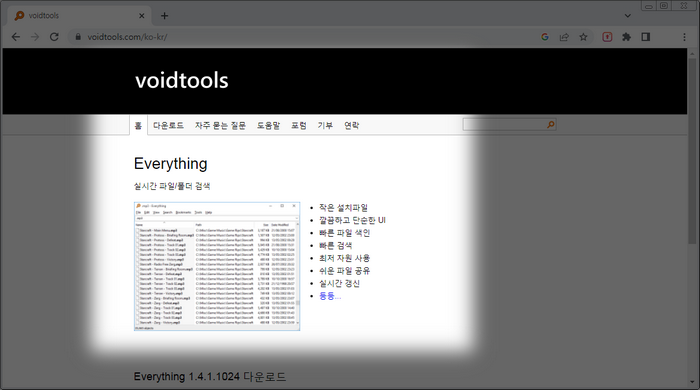The image size is (700, 390).
Task: Click the voidtools site title
Action: (x=182, y=81)
